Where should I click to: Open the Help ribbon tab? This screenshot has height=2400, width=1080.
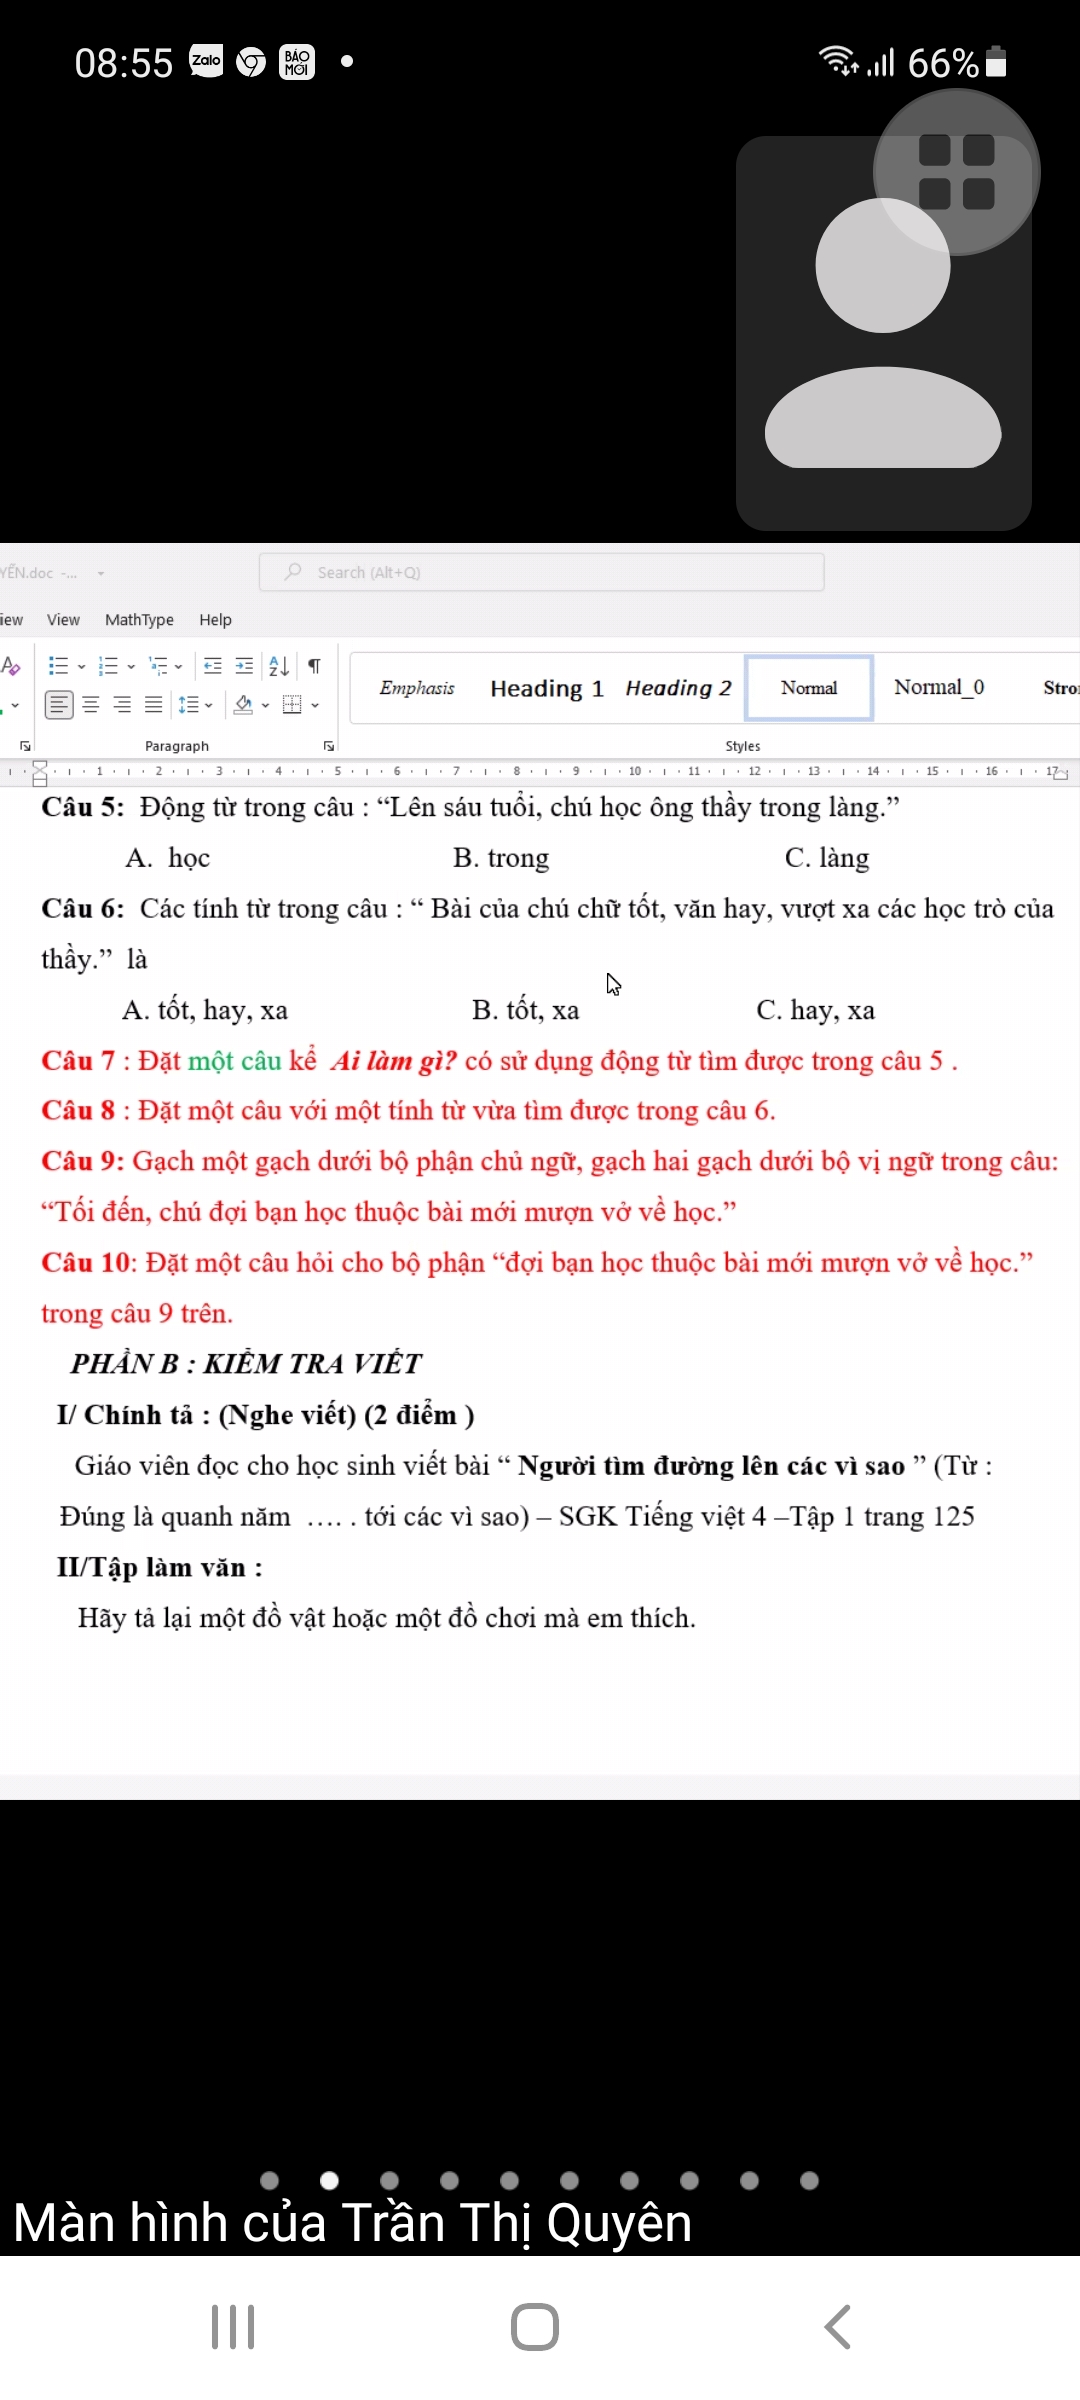215,620
